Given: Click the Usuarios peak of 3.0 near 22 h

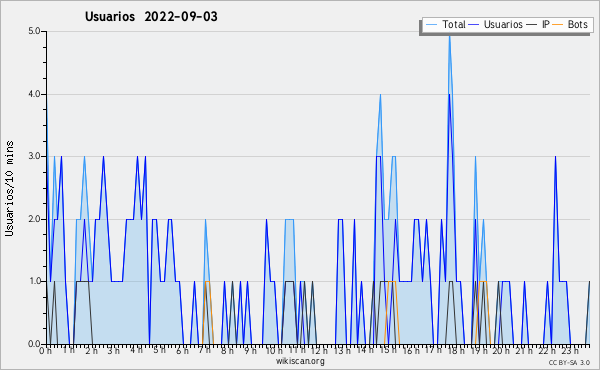Looking at the screenshot, I should click(555, 157).
